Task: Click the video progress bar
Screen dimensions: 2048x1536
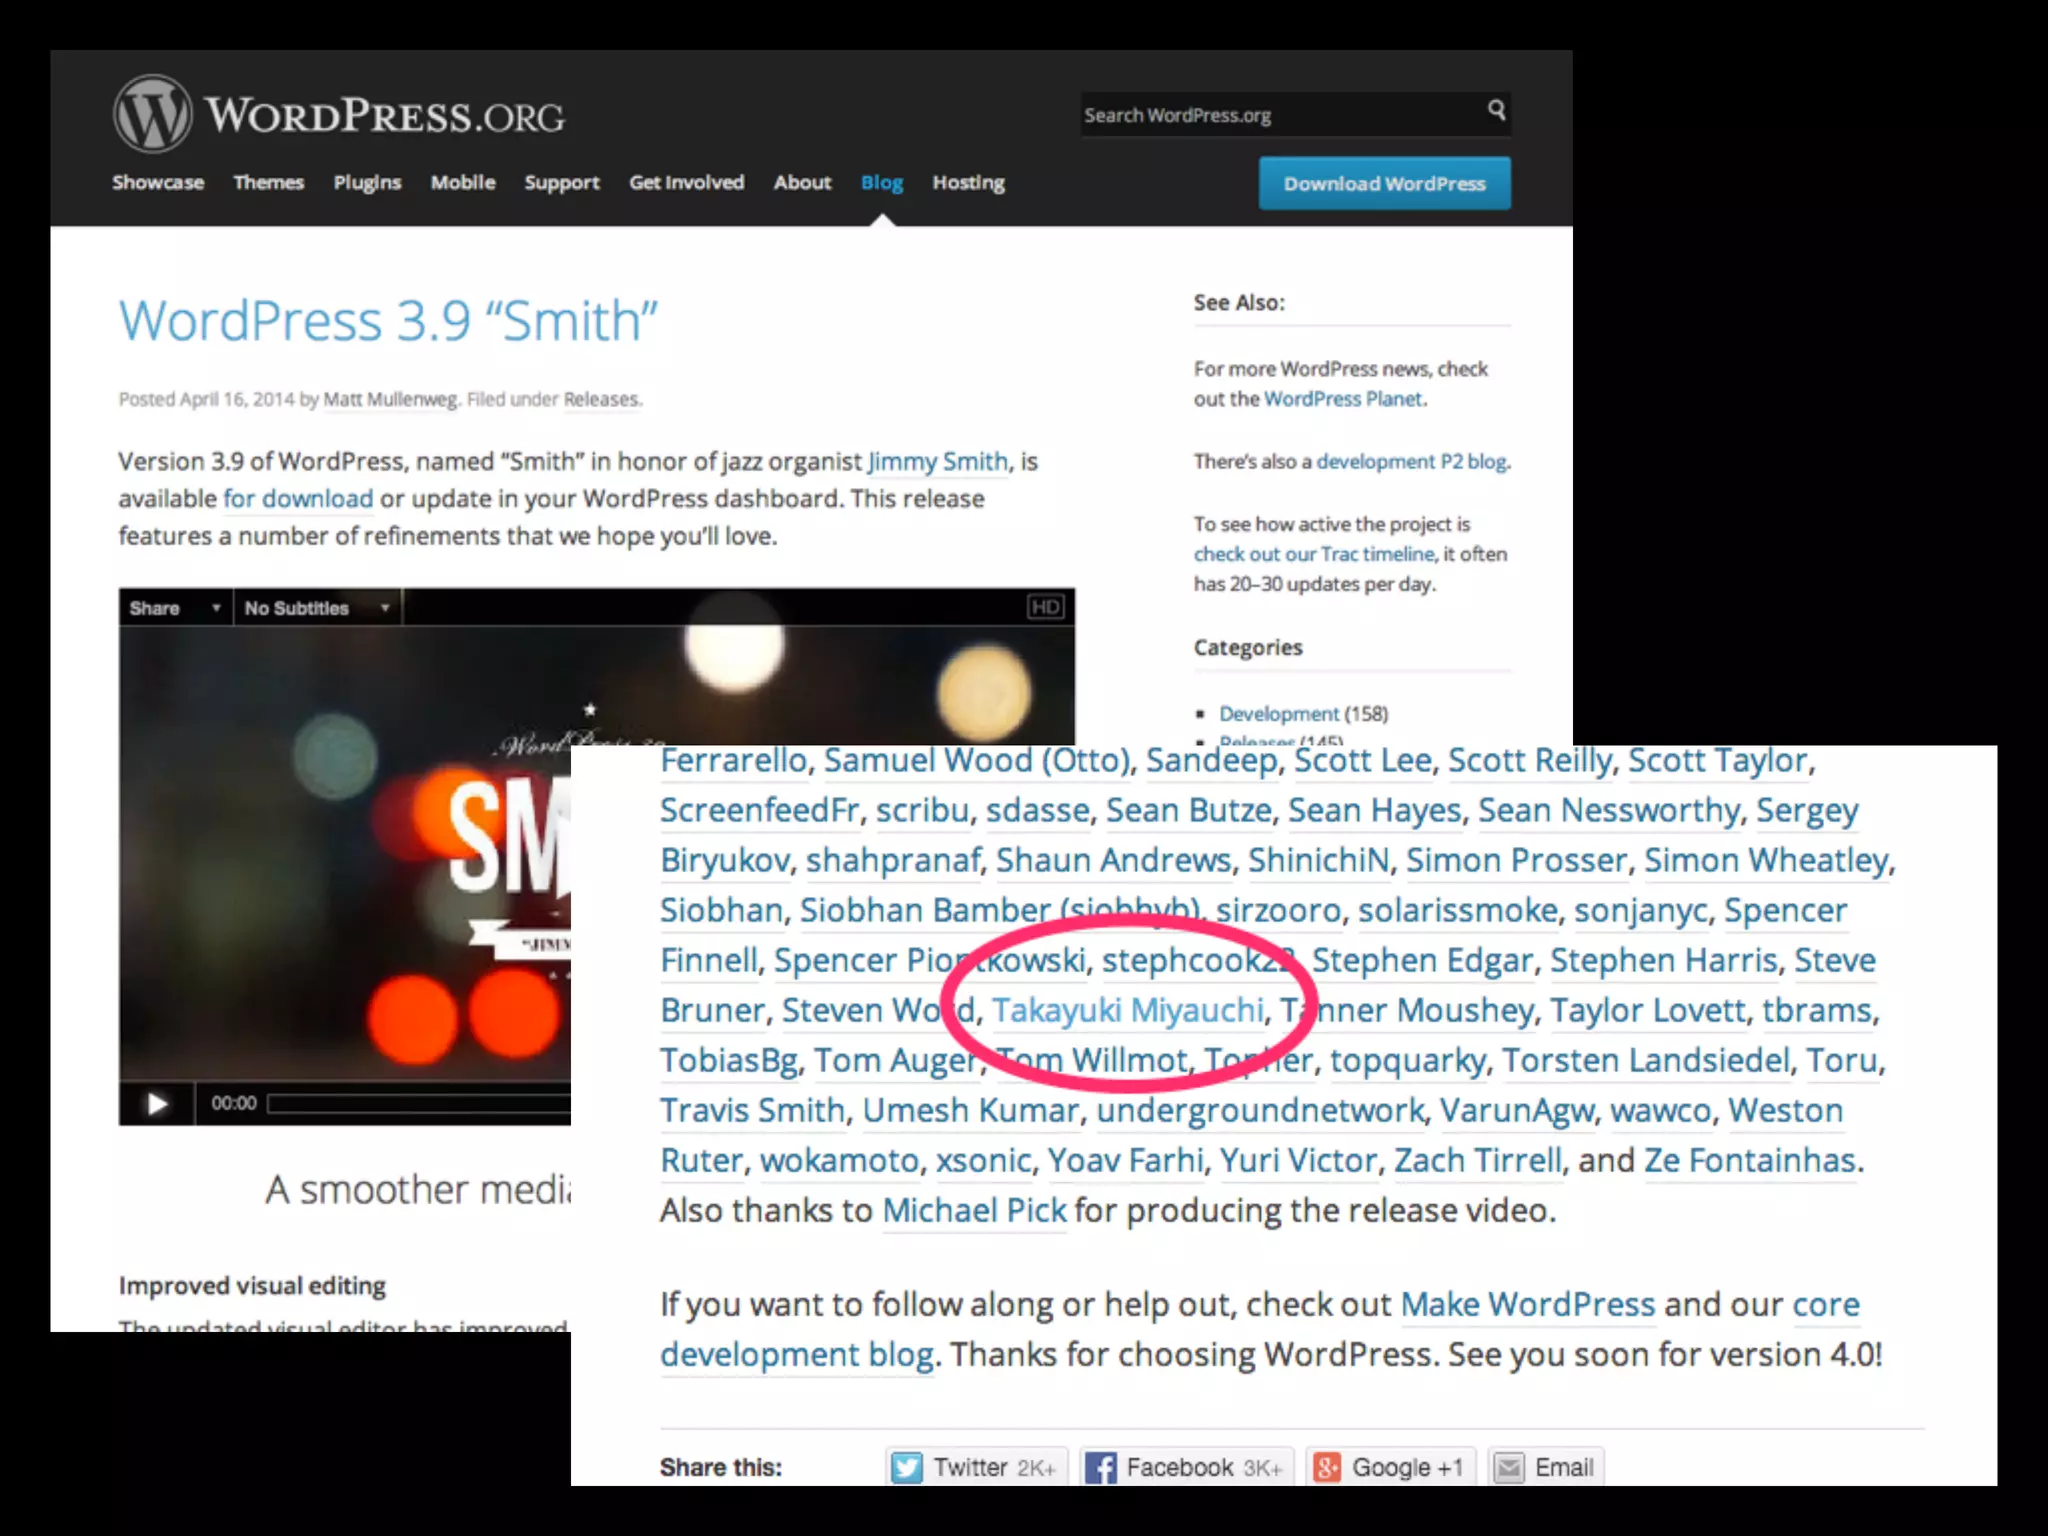Action: [419, 1103]
